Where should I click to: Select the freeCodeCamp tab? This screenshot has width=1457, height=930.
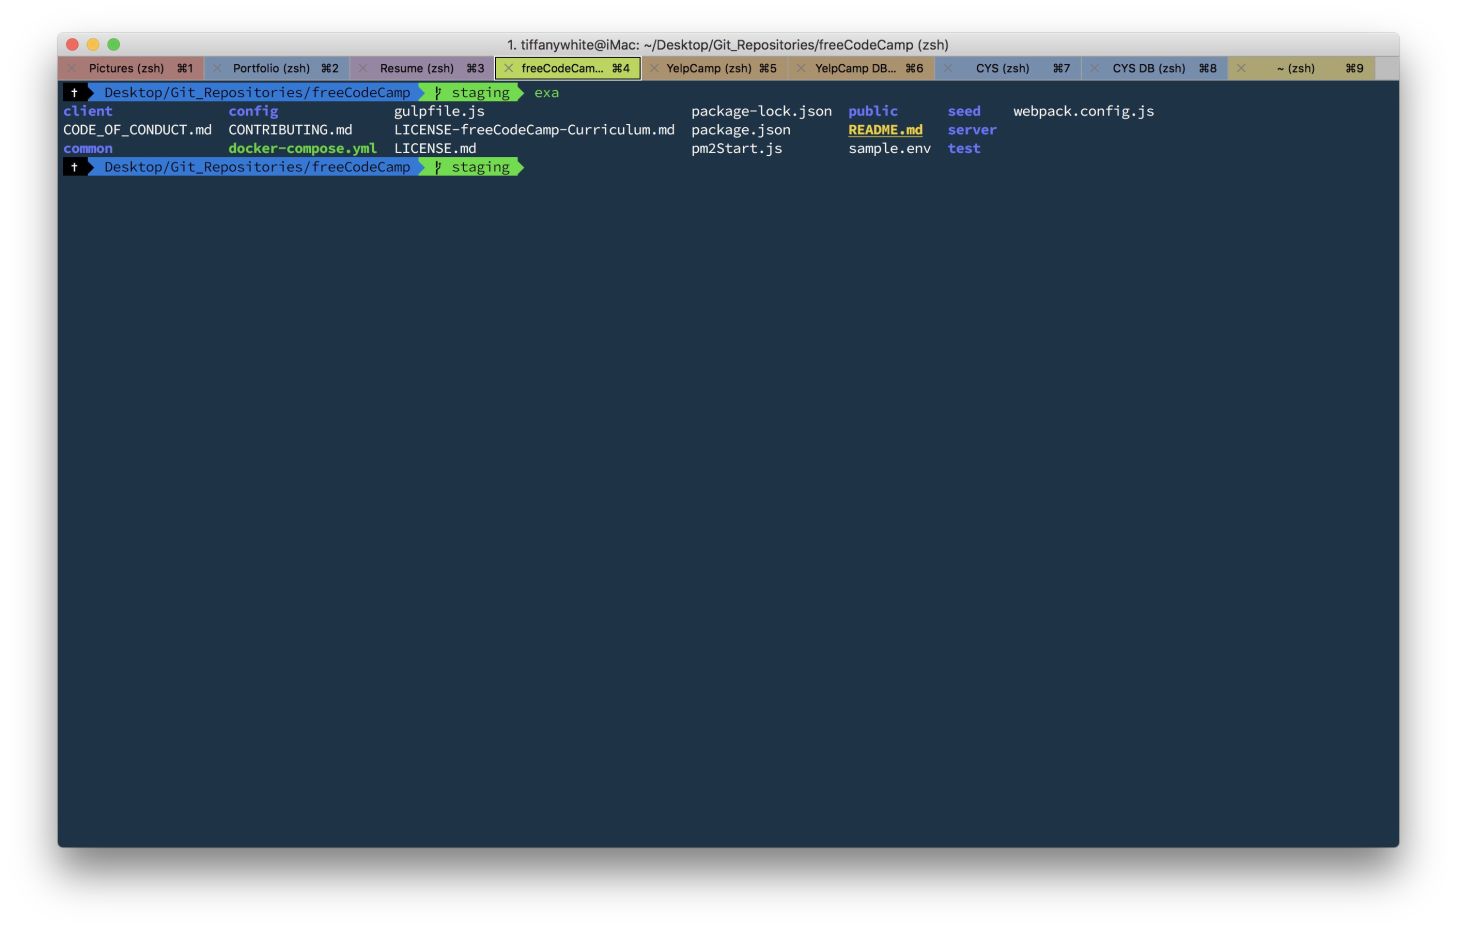568,68
